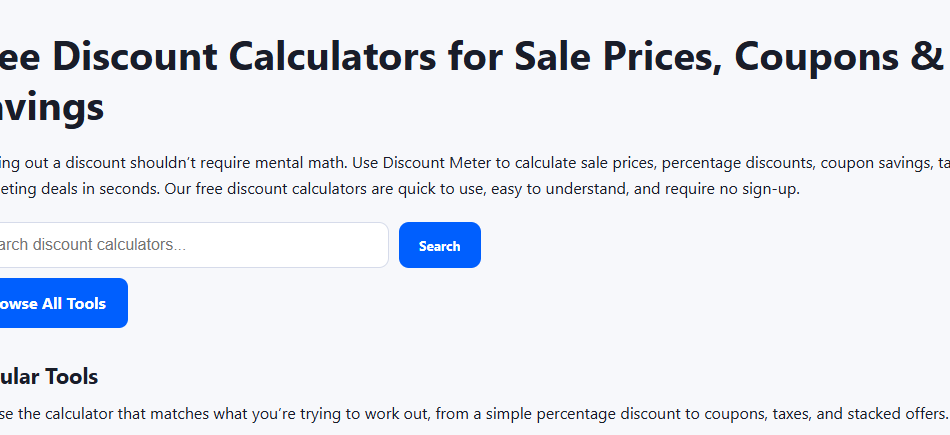This screenshot has width=950, height=435.
Task: Click the blue Search button
Action: click(439, 245)
